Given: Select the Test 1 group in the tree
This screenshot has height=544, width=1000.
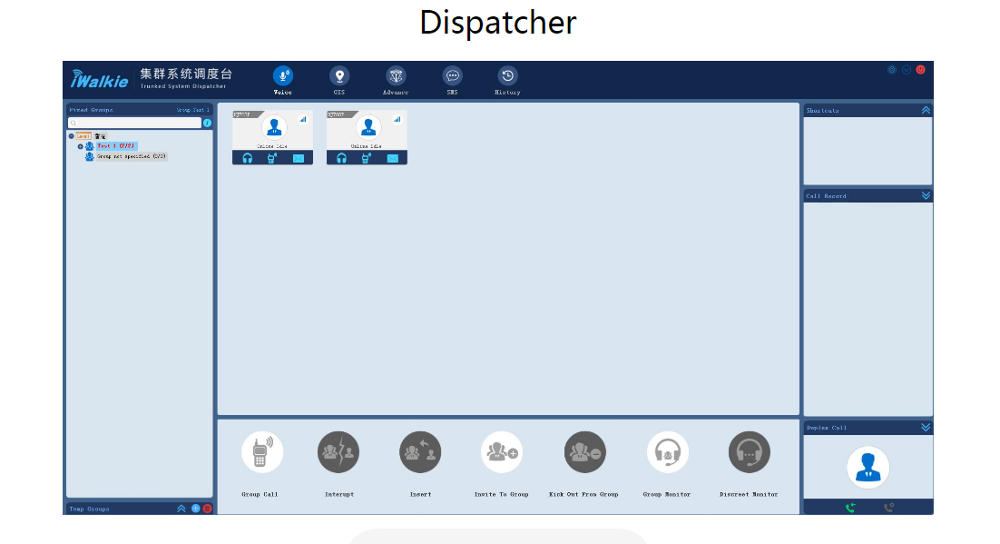Looking at the screenshot, I should coord(116,146).
